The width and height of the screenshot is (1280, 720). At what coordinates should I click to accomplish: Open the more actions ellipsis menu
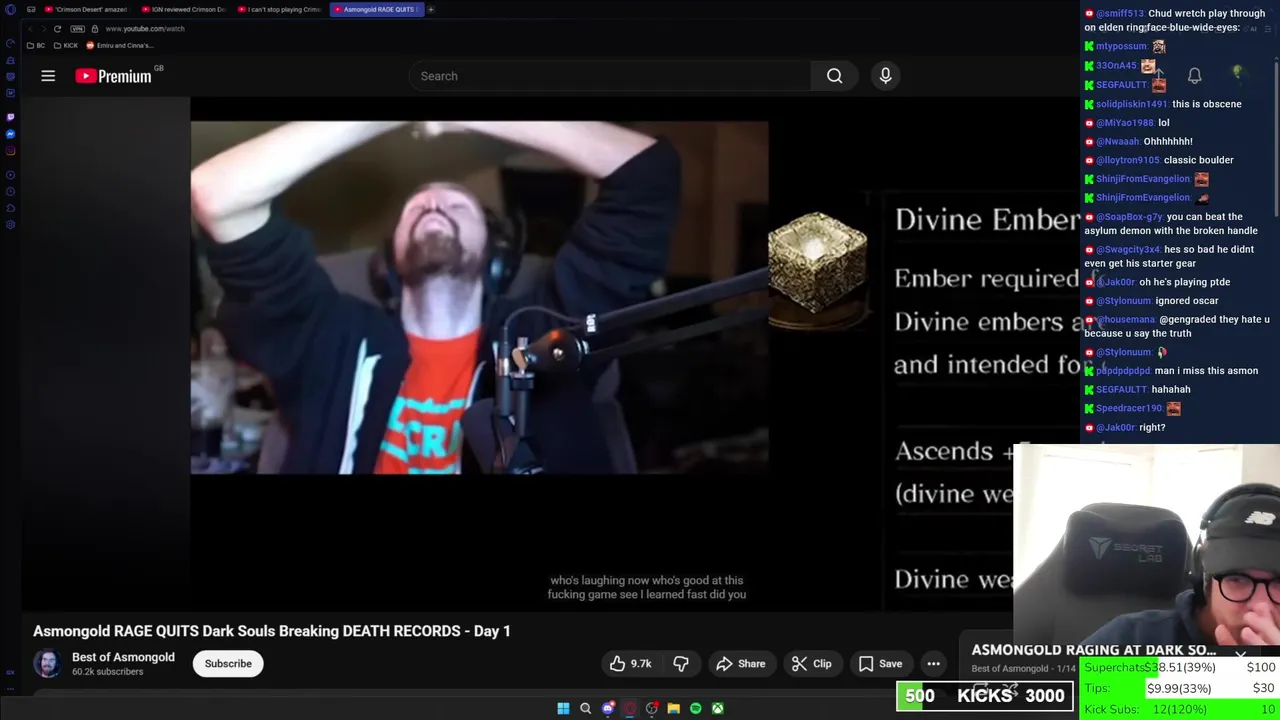[x=933, y=664]
